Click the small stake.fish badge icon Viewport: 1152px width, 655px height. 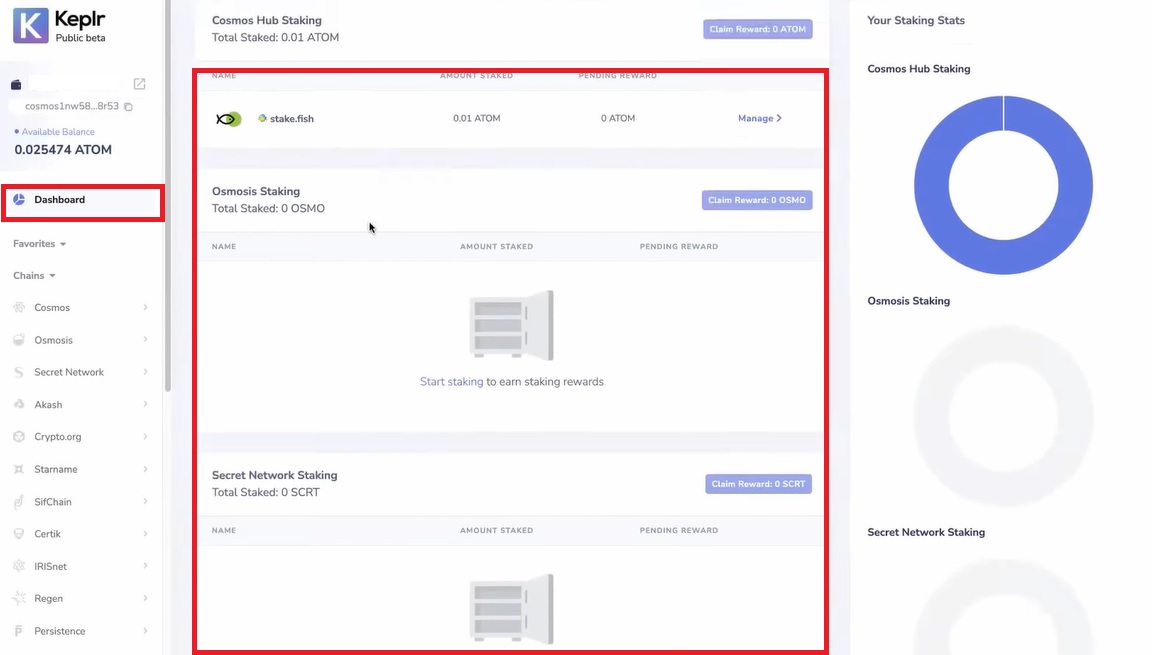262,118
